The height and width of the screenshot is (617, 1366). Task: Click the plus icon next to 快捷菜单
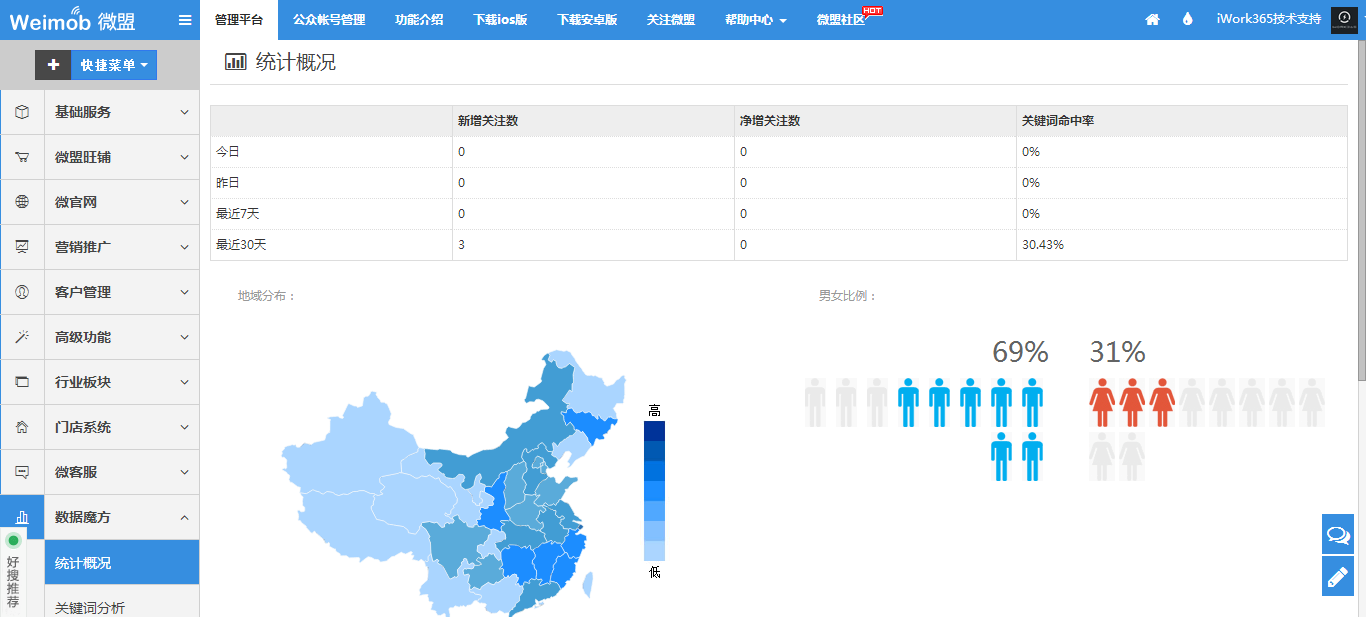(53, 65)
